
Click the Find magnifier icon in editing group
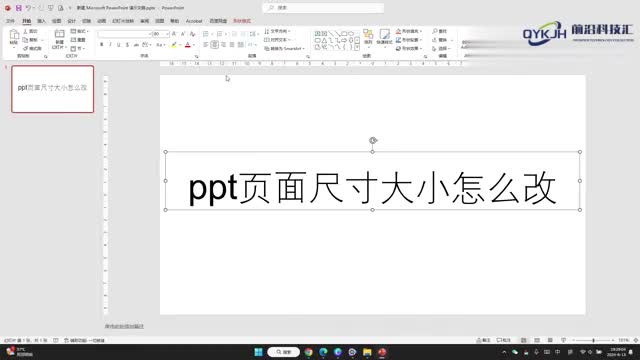(x=435, y=31)
